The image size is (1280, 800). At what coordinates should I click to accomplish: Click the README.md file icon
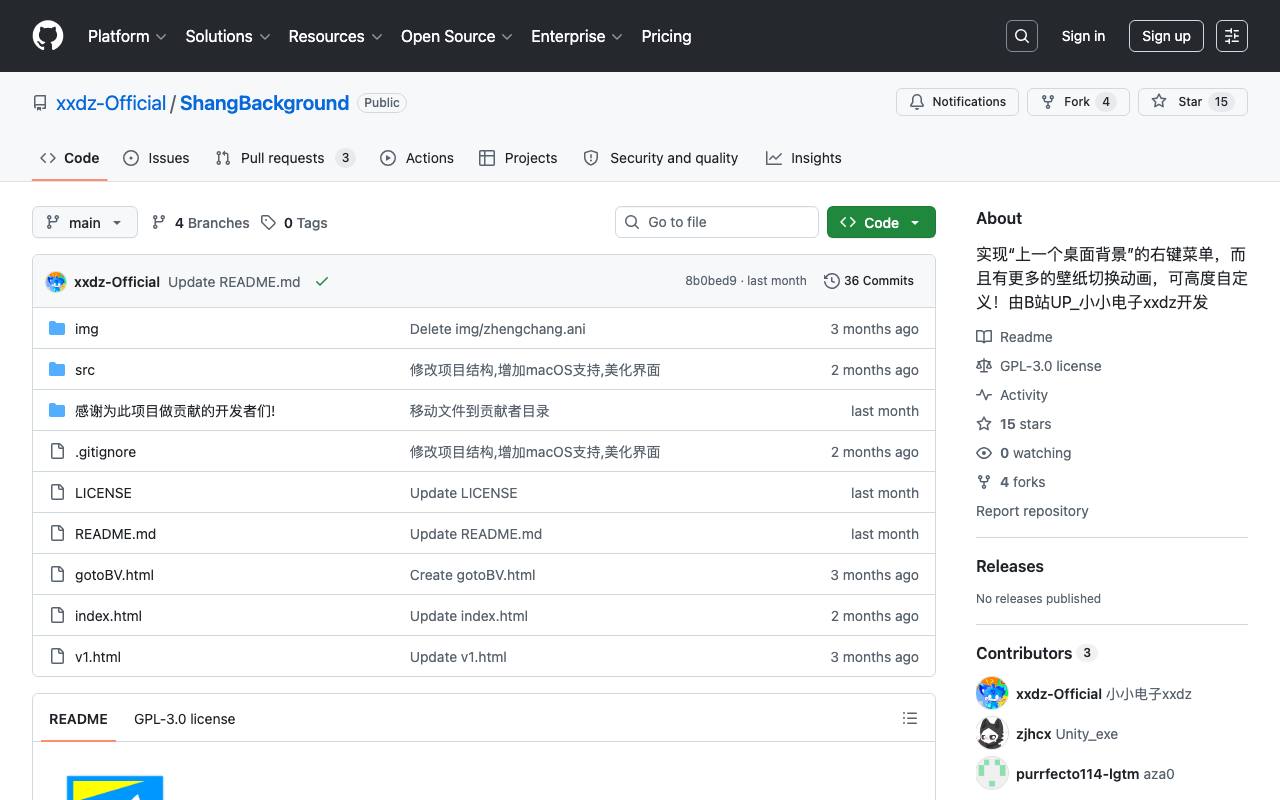pos(57,534)
